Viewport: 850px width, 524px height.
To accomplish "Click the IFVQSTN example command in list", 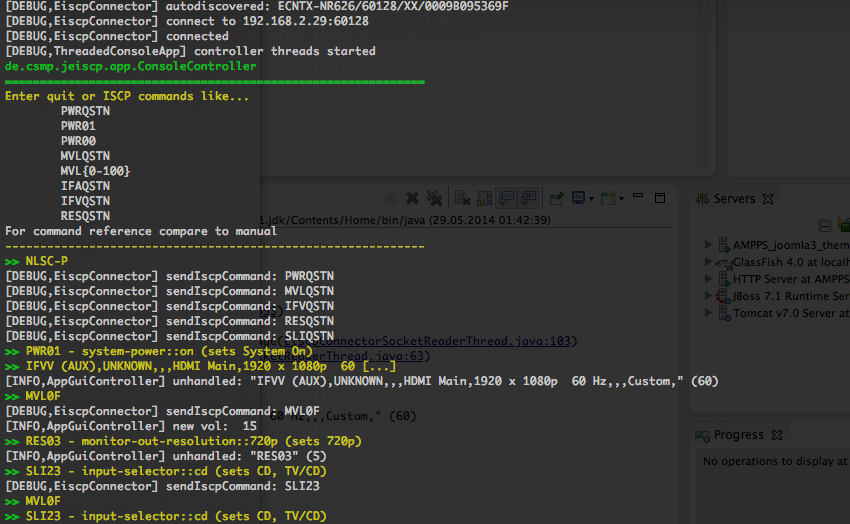I will [85, 201].
